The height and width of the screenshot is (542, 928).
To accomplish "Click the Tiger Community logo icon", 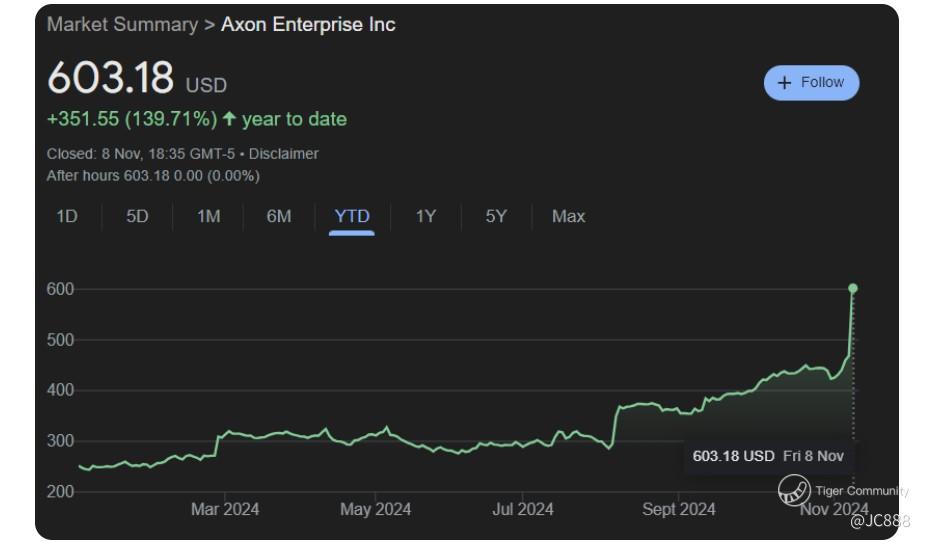I will [x=794, y=491].
